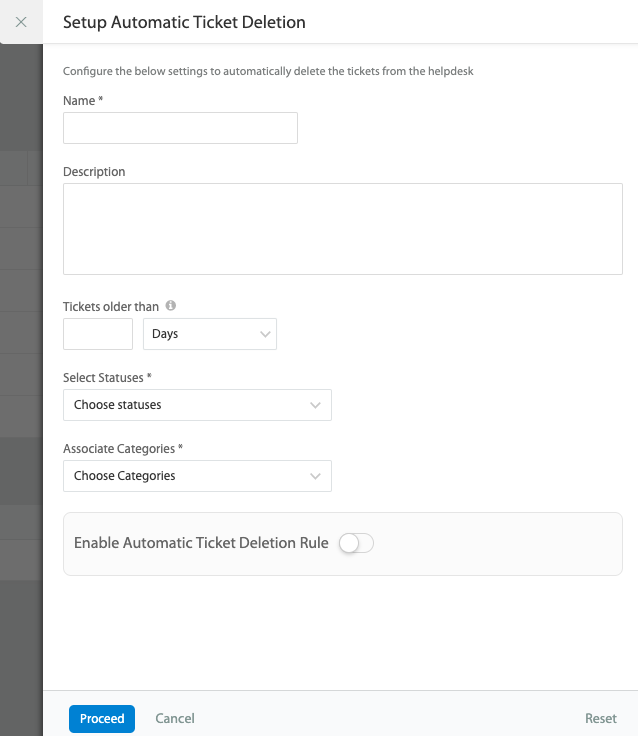638x736 pixels.
Task: Enable the Automatic Ticket Deletion Rule toggle
Action: (356, 543)
